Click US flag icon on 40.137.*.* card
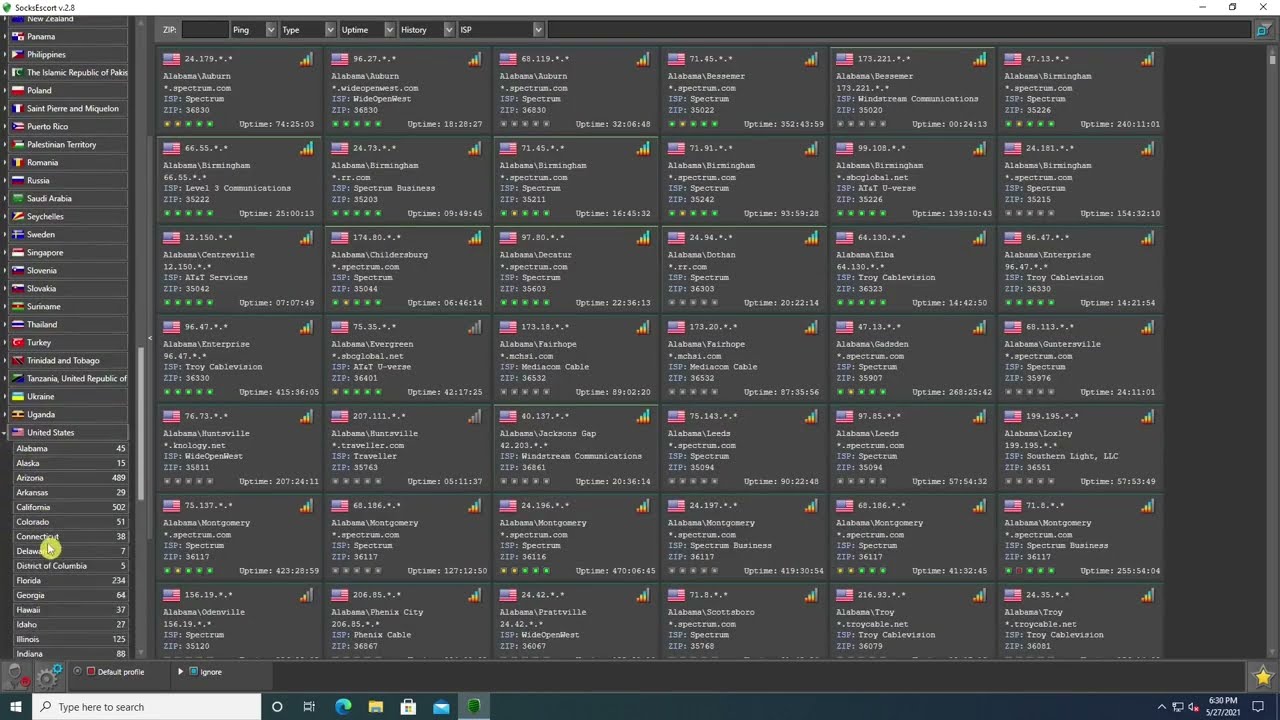1280x720 pixels. tap(508, 416)
